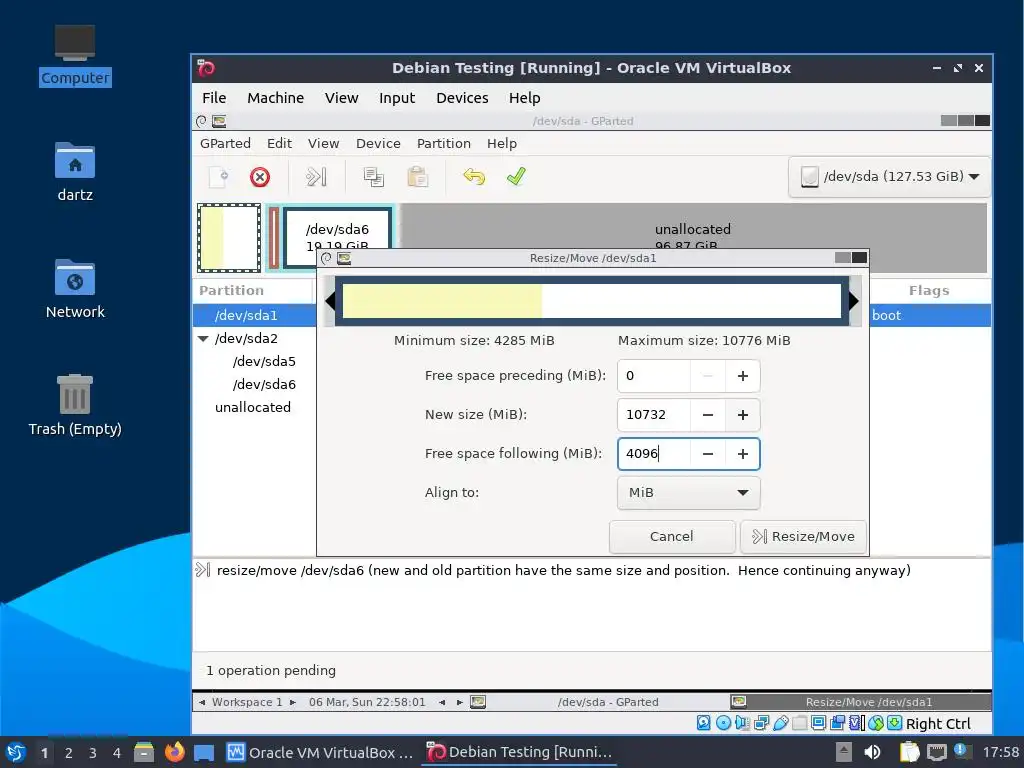Open the VirtualBox Devices menu
The height and width of the screenshot is (768, 1024).
pyautogui.click(x=462, y=98)
